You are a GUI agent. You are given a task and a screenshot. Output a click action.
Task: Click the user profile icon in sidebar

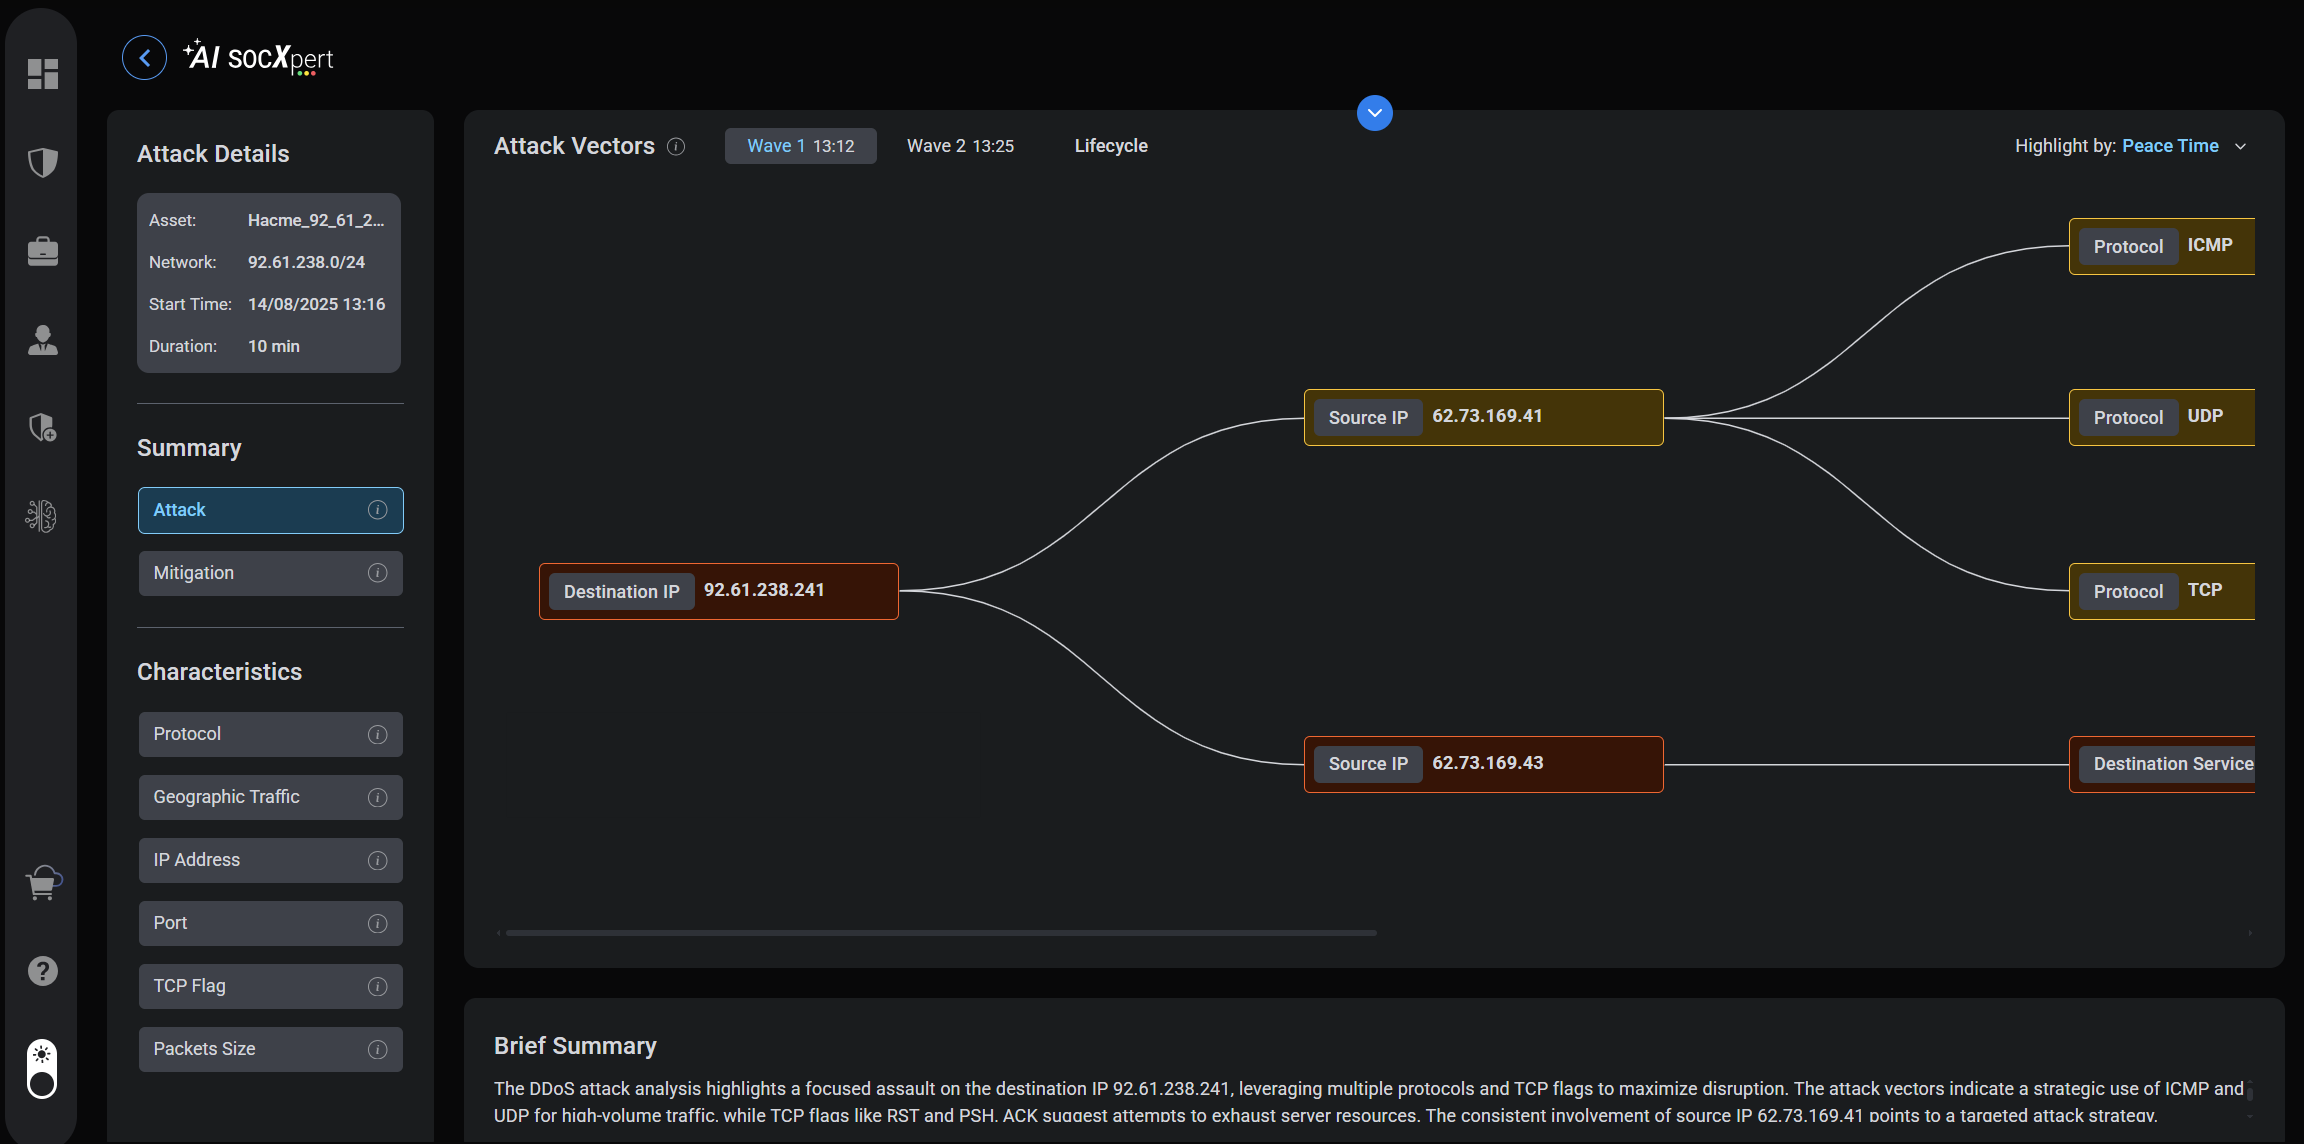(x=42, y=340)
